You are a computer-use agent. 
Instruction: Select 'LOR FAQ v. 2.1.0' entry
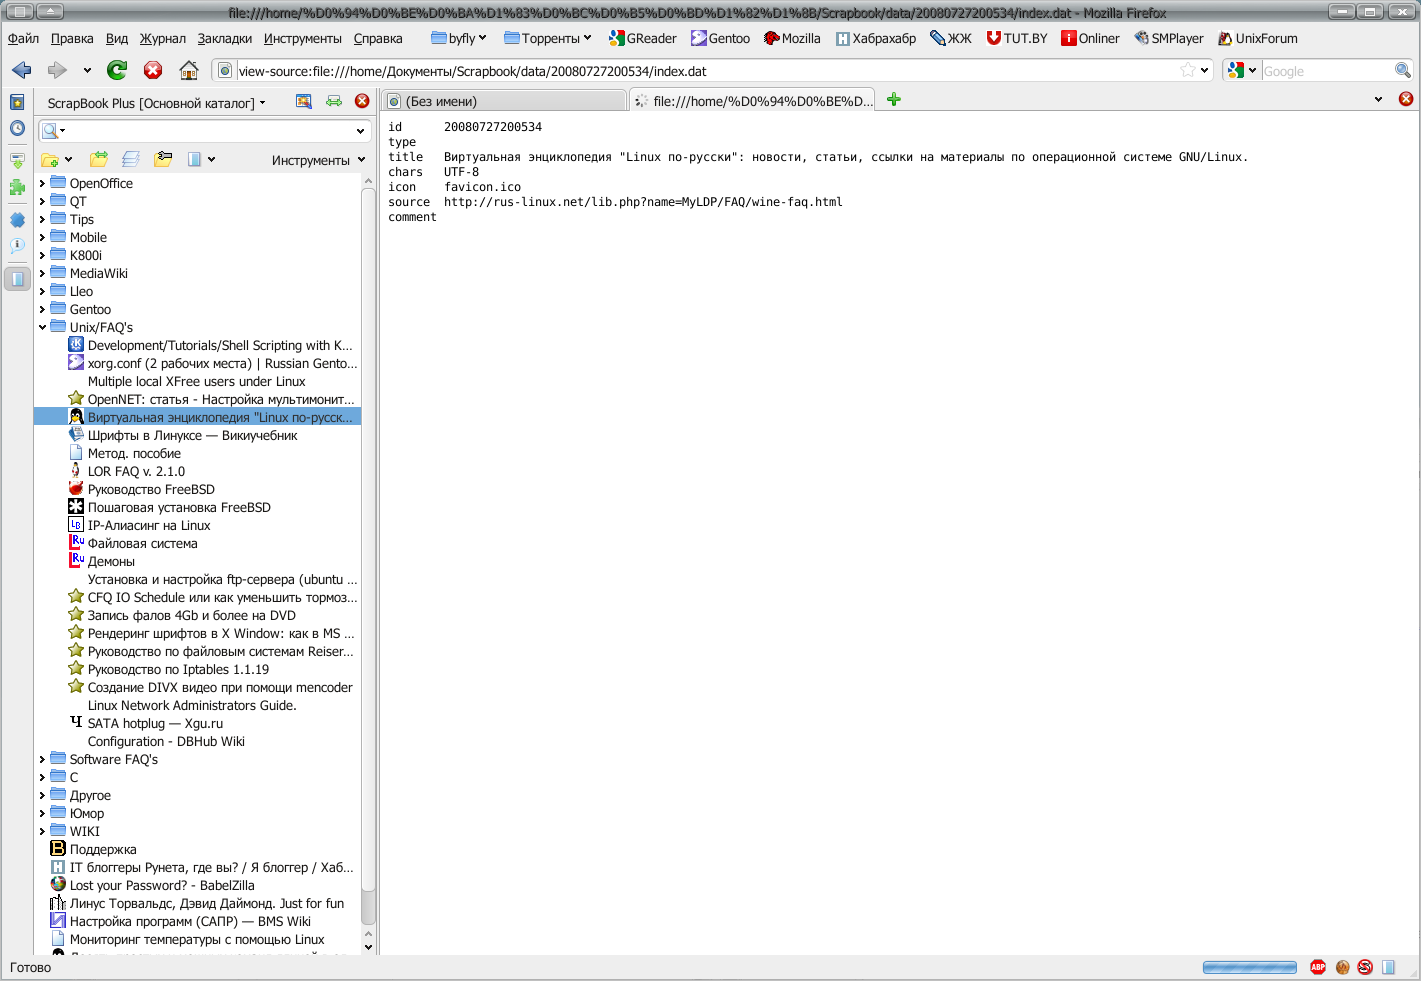(136, 471)
